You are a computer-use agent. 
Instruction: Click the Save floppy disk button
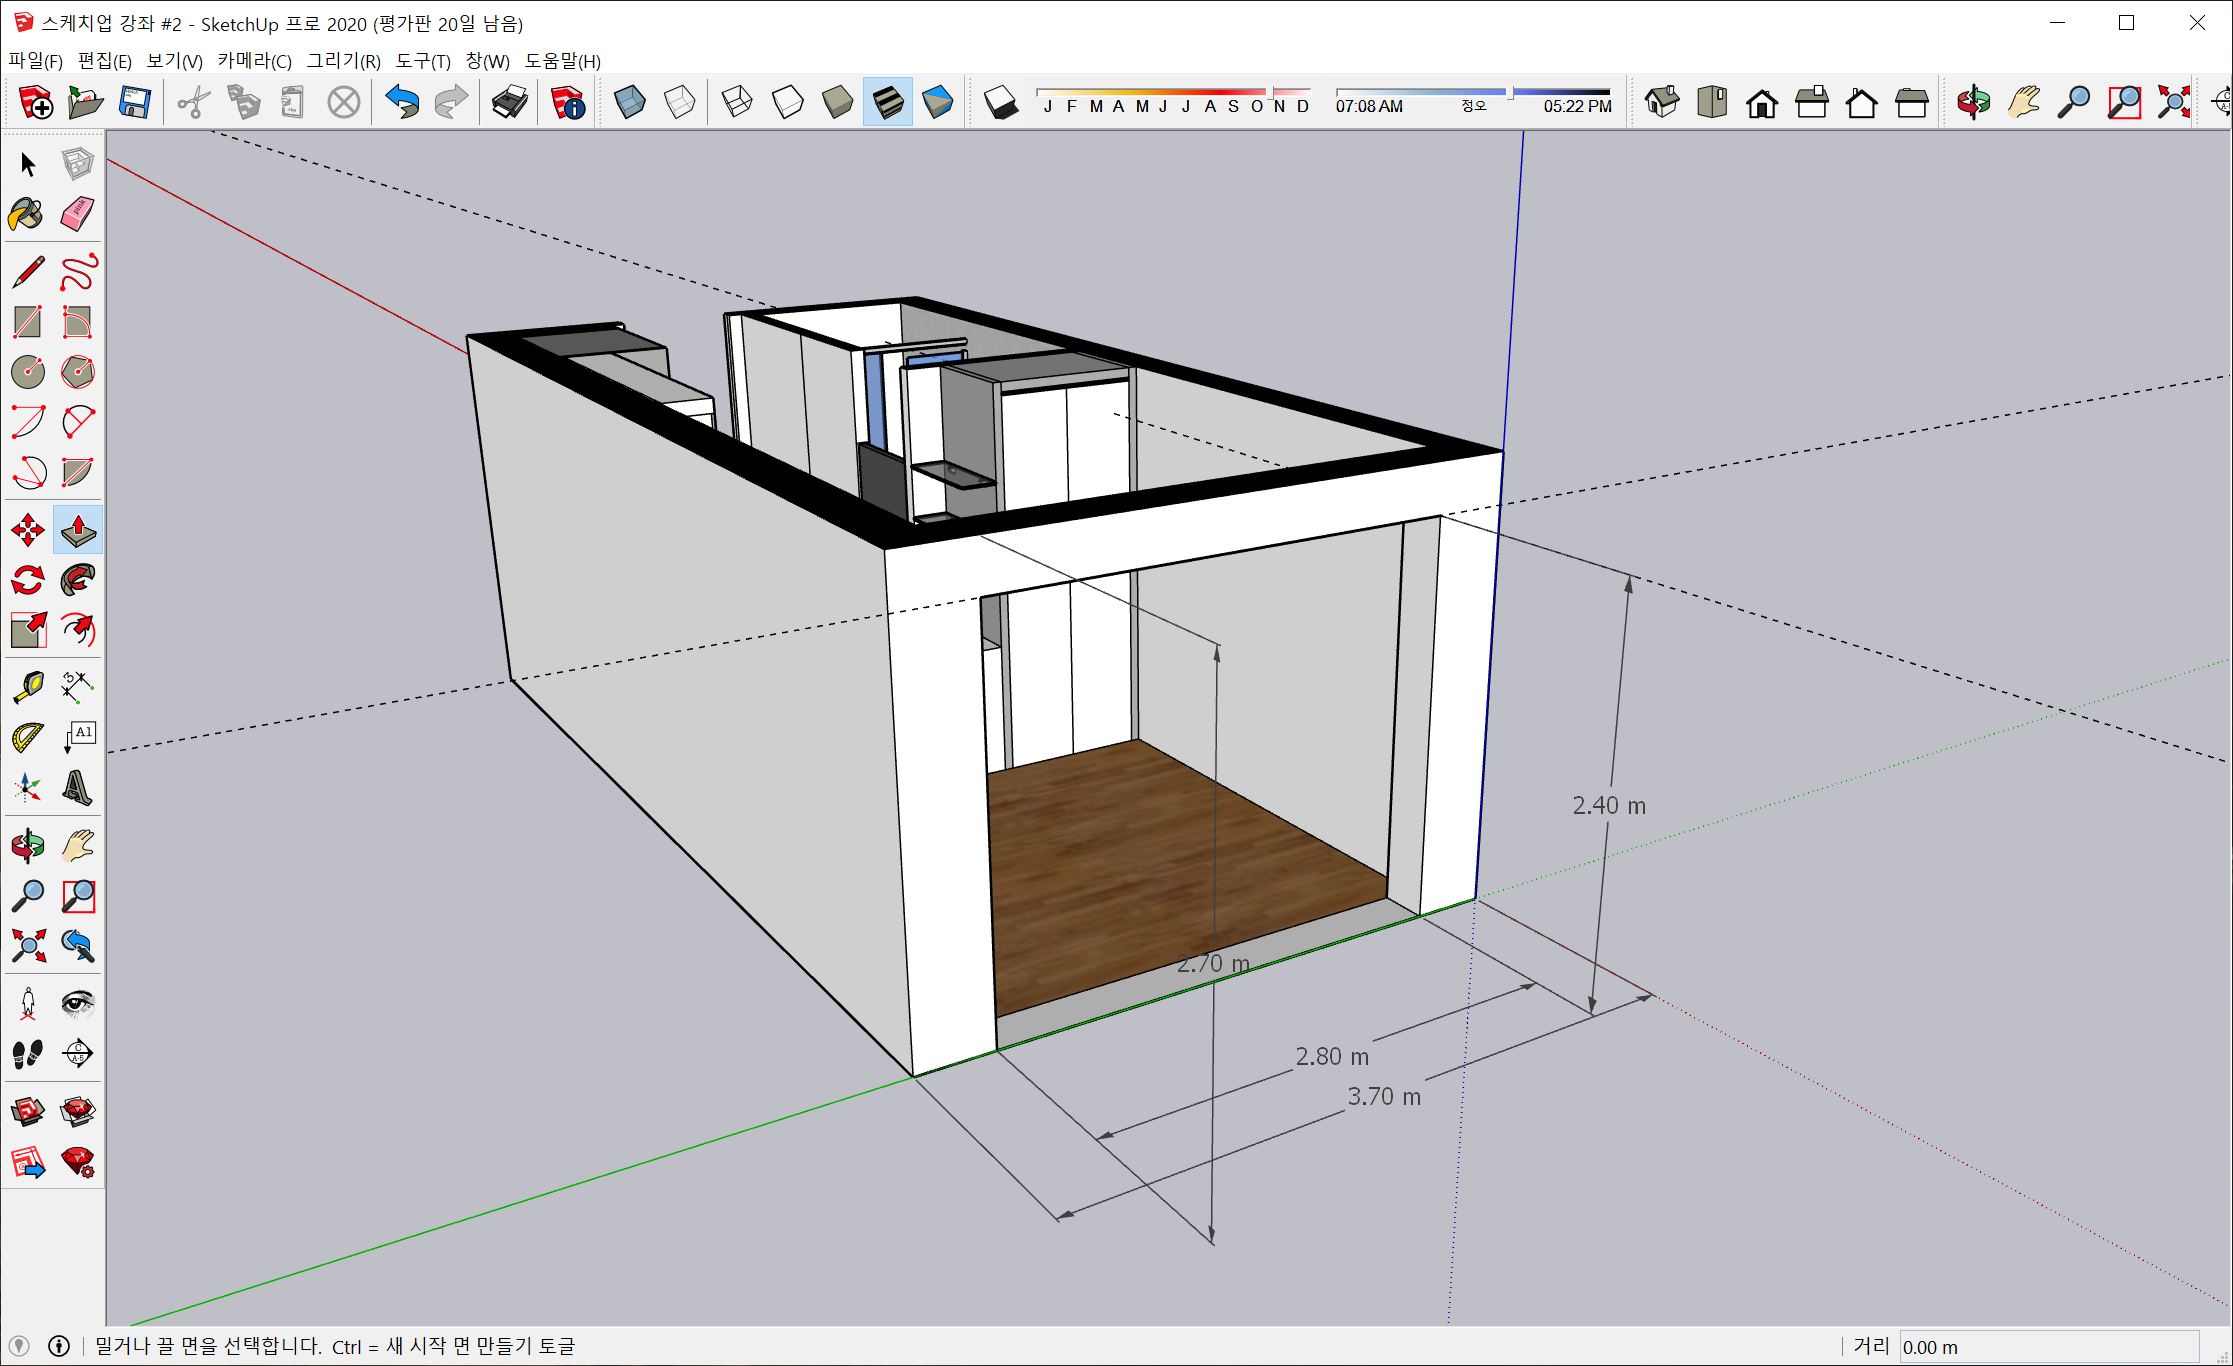[x=135, y=102]
